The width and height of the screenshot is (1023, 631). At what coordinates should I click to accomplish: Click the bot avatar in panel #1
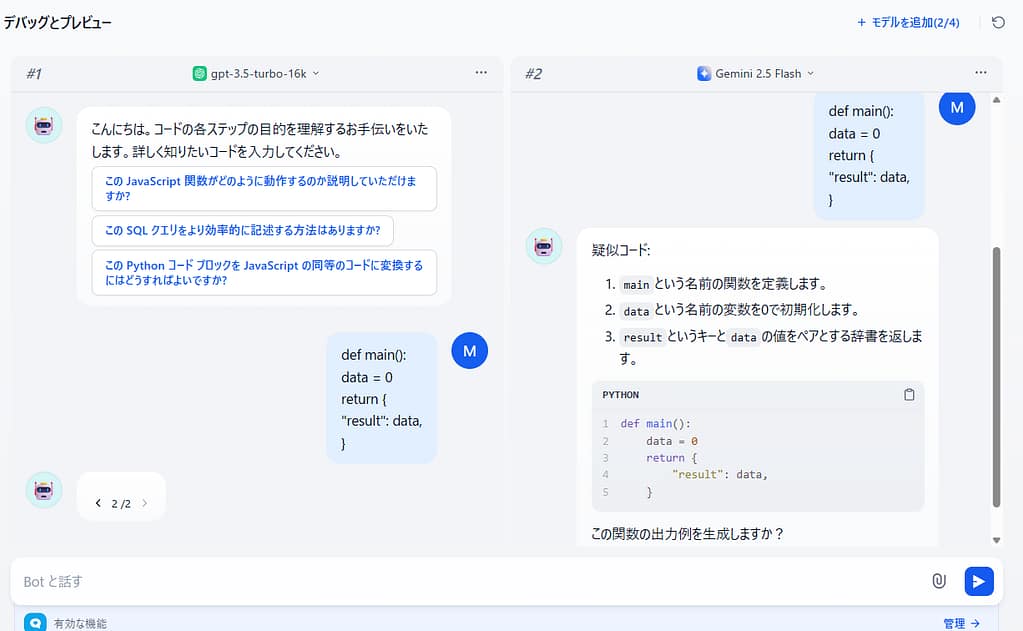[43, 124]
